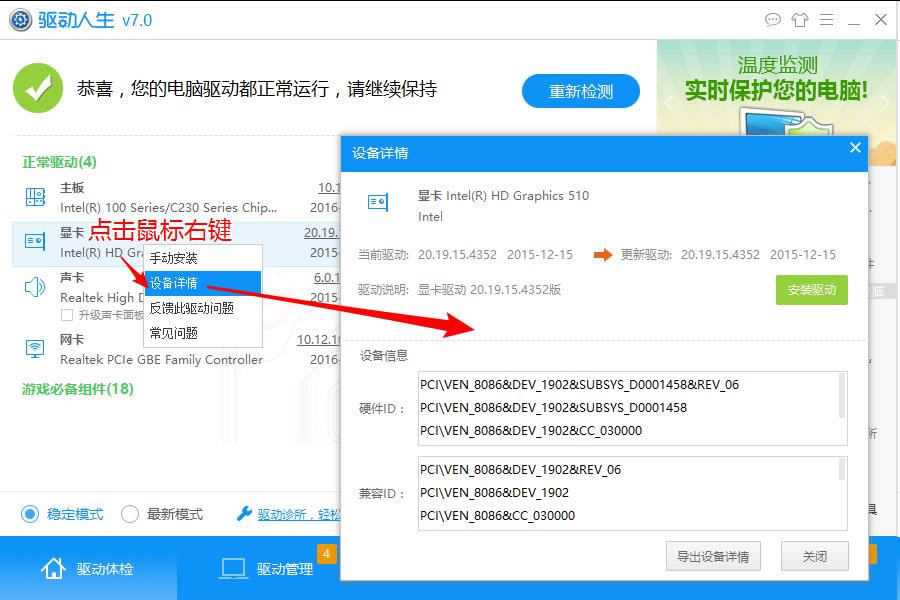This screenshot has width=900, height=600.
Task: Show previous banner with left arrow
Action: click(x=668, y=103)
